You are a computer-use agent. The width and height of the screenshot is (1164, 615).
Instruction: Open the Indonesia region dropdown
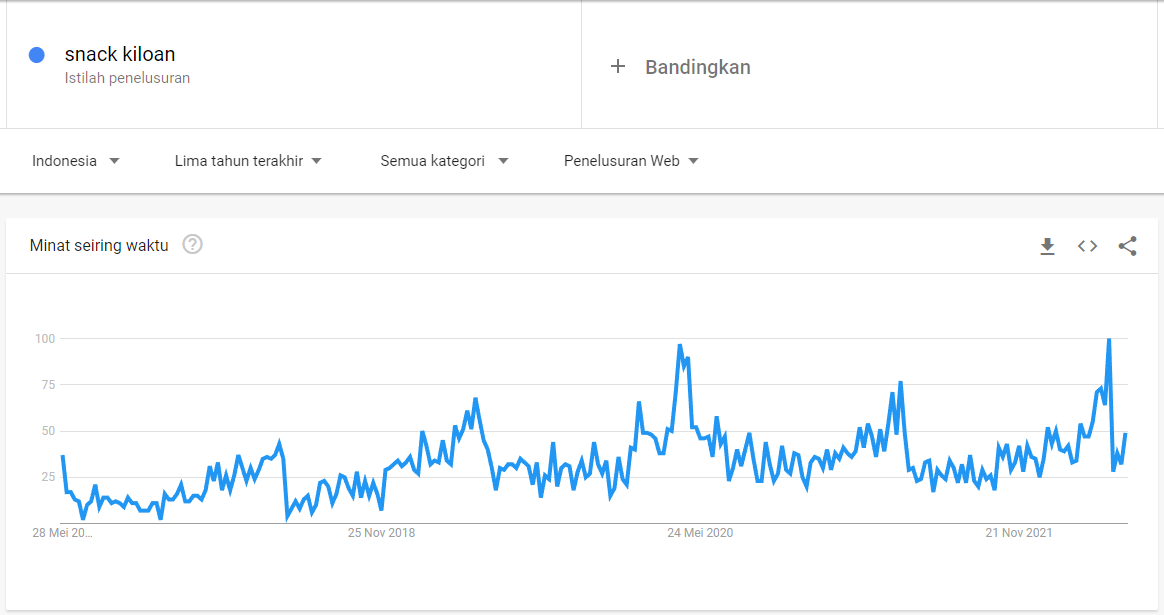click(76, 160)
